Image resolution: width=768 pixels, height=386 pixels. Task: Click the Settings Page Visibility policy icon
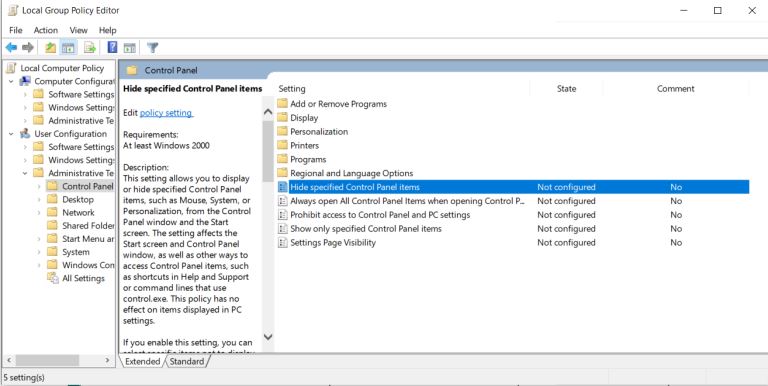283,242
